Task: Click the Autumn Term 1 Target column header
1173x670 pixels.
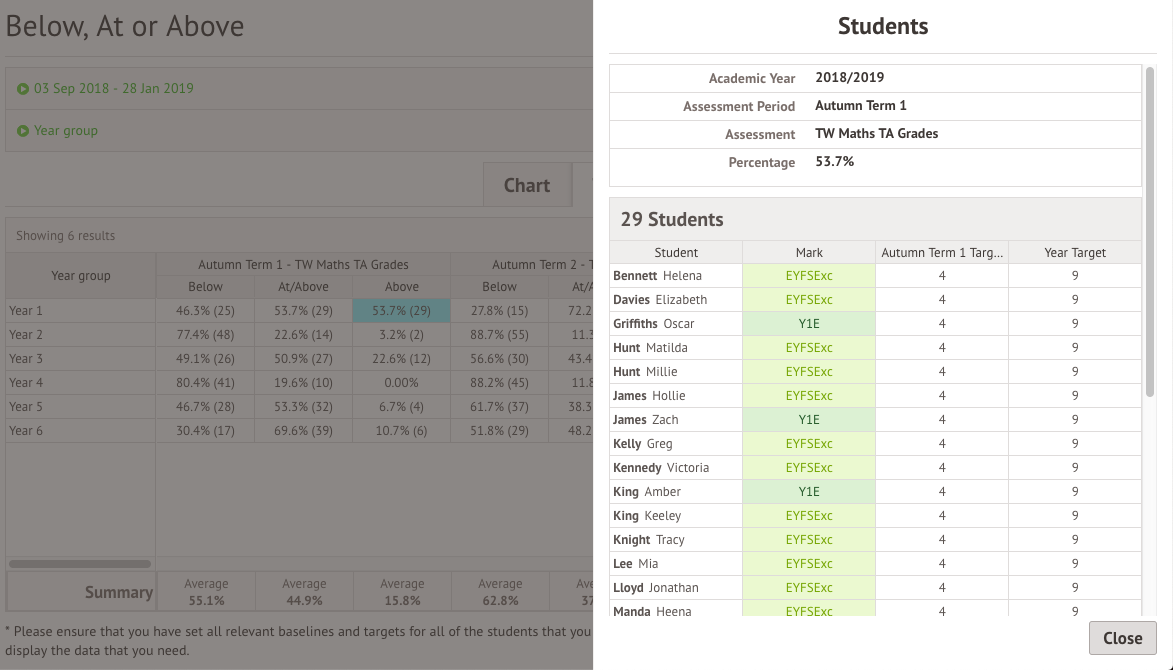Action: 942,252
